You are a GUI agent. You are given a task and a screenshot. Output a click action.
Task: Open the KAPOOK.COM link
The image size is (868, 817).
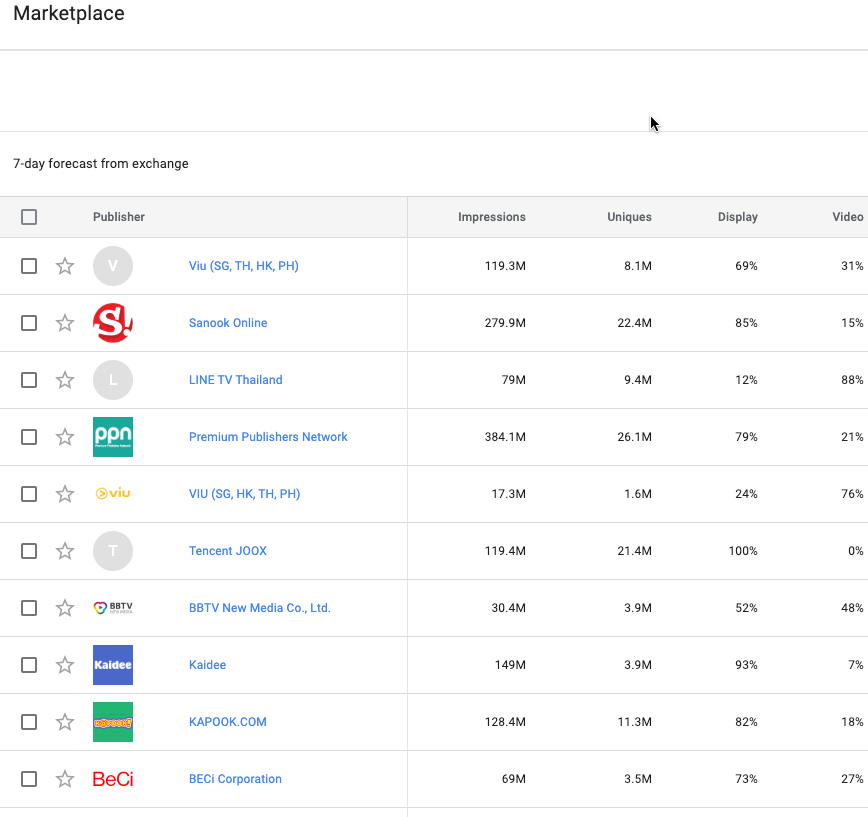click(x=228, y=722)
